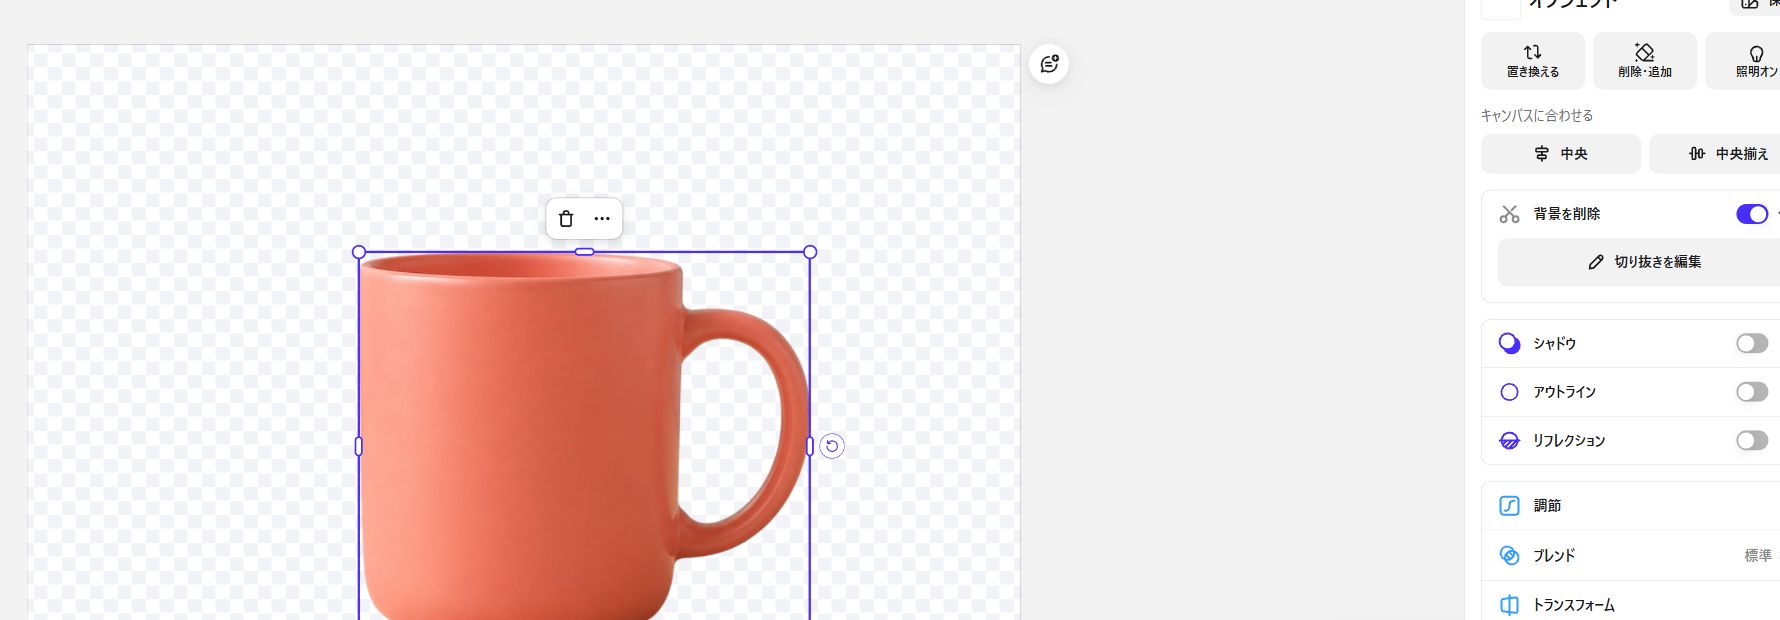Click the 中央揃え align button
The image size is (1780, 620).
1716,154
